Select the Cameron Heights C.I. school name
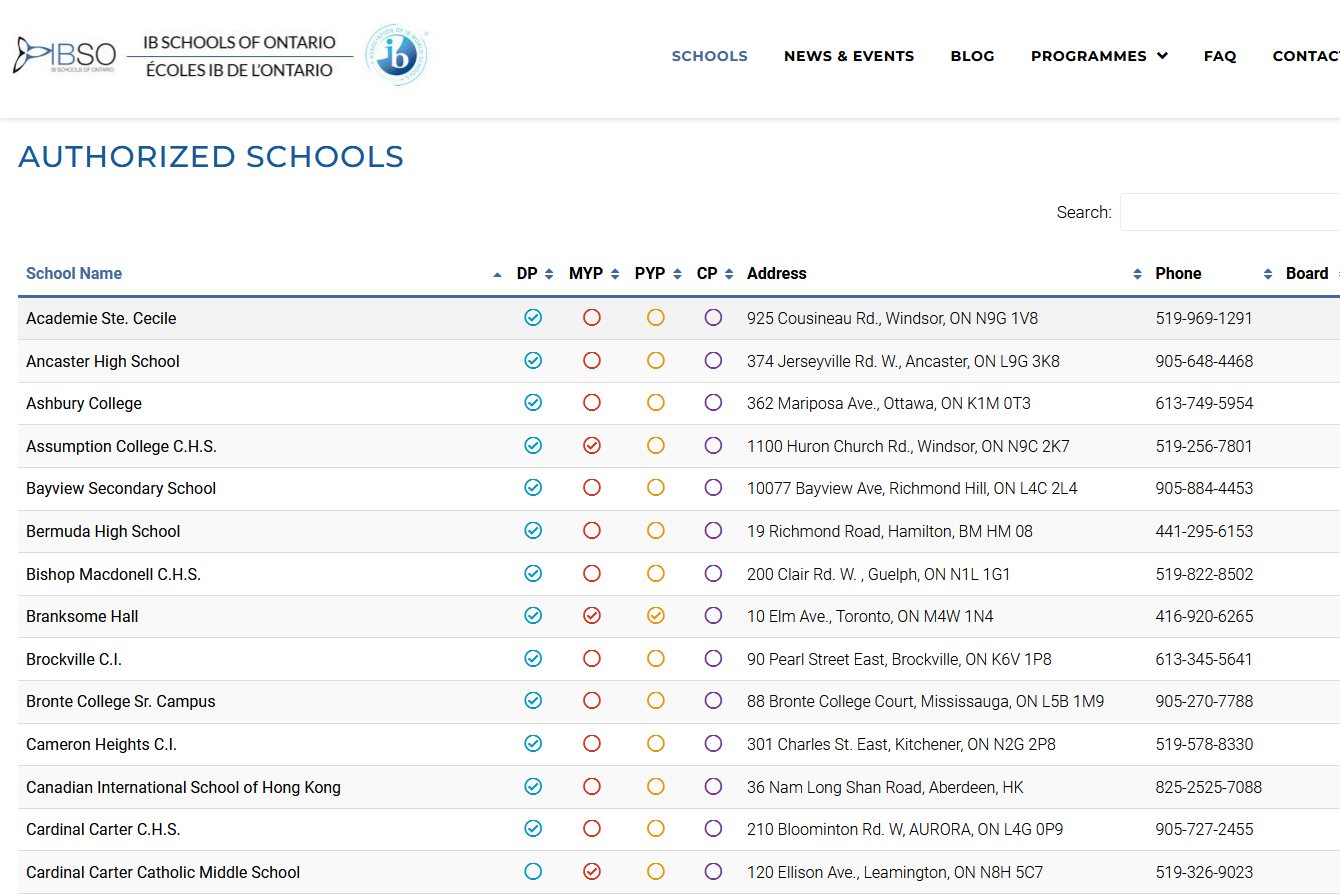This screenshot has width=1340, height=894. (101, 744)
